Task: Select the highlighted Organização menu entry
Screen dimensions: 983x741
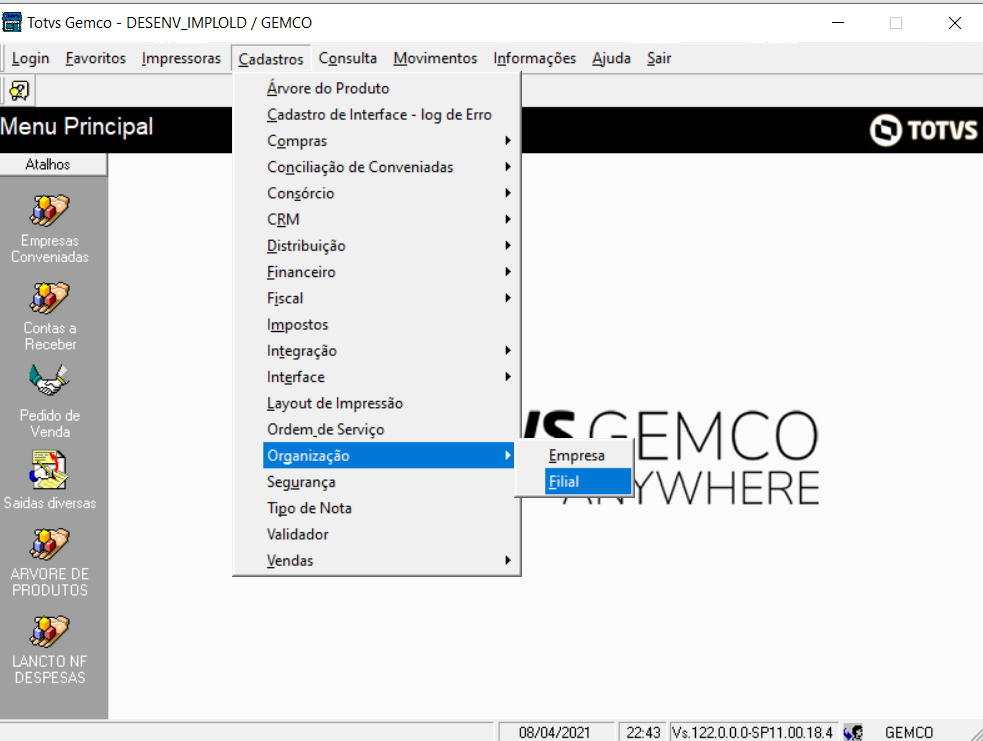Action: pyautogui.click(x=389, y=456)
